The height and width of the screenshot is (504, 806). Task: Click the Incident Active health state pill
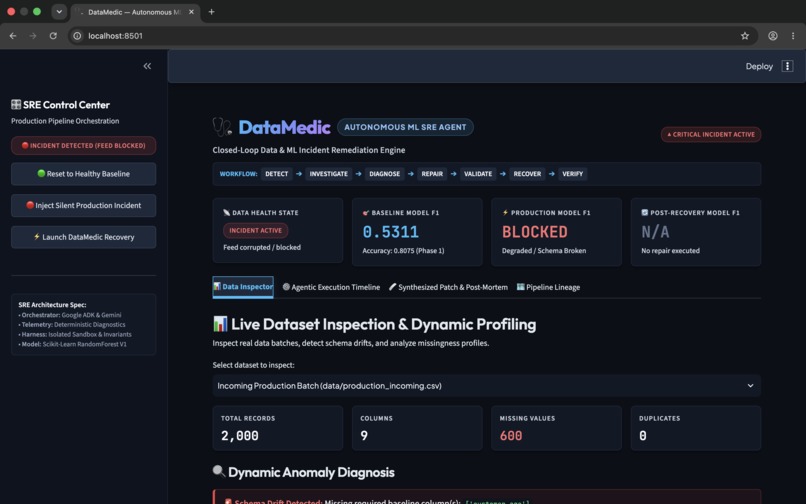pos(255,230)
